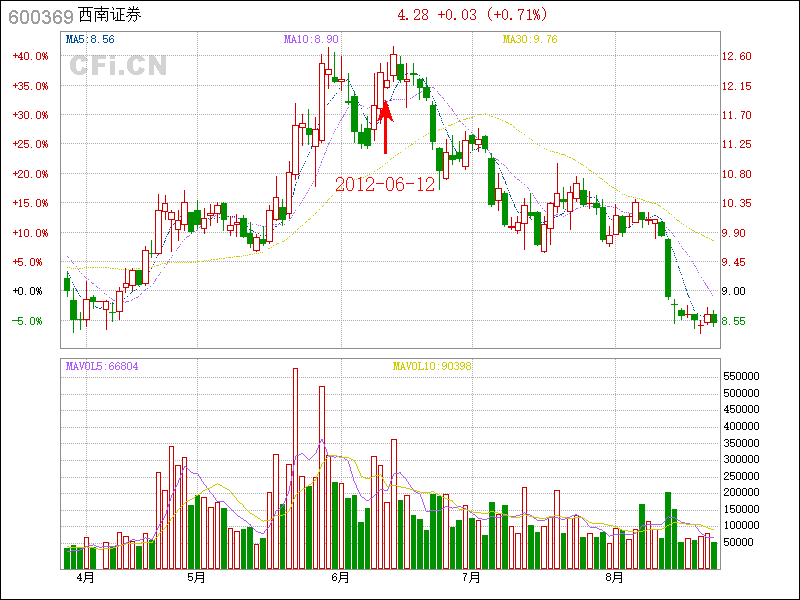Click the +0.0% axis label
Viewport: 800px width, 600px height.
[x=28, y=291]
